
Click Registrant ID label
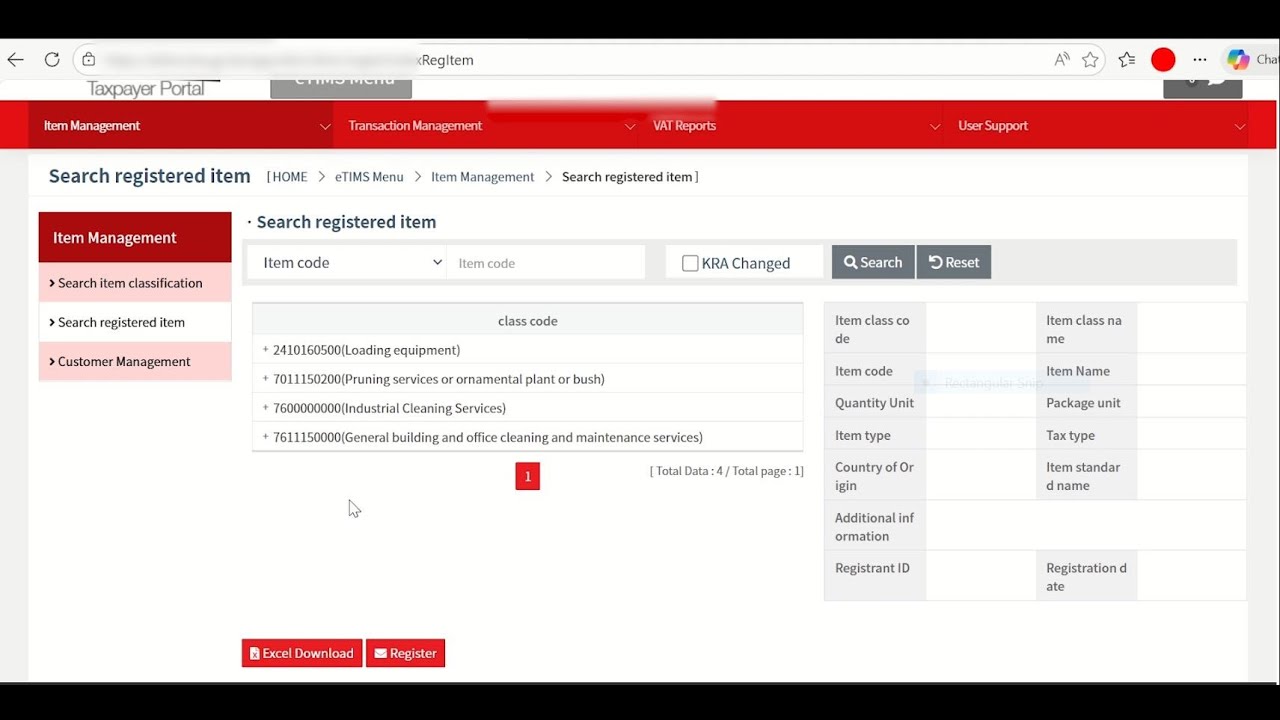(872, 568)
